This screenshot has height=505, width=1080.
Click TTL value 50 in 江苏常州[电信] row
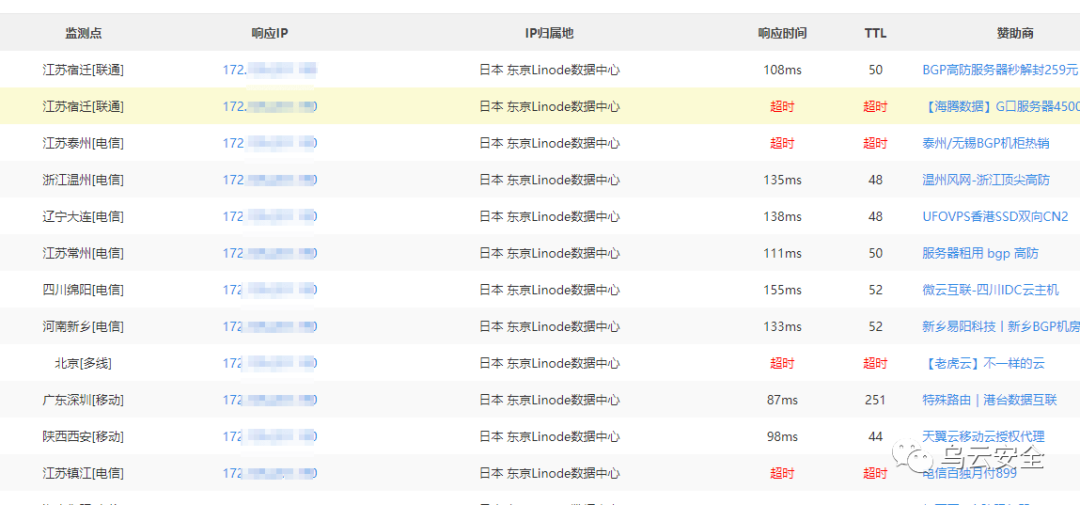coord(875,254)
